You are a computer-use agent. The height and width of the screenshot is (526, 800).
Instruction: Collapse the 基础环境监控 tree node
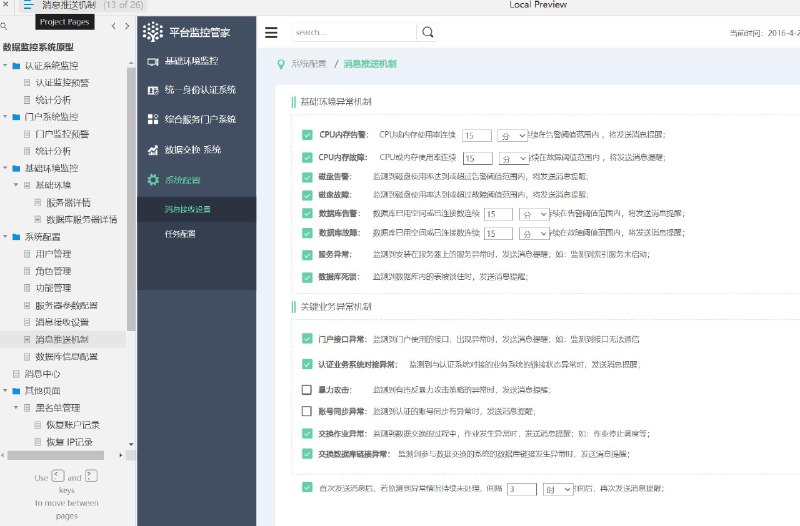point(5,168)
